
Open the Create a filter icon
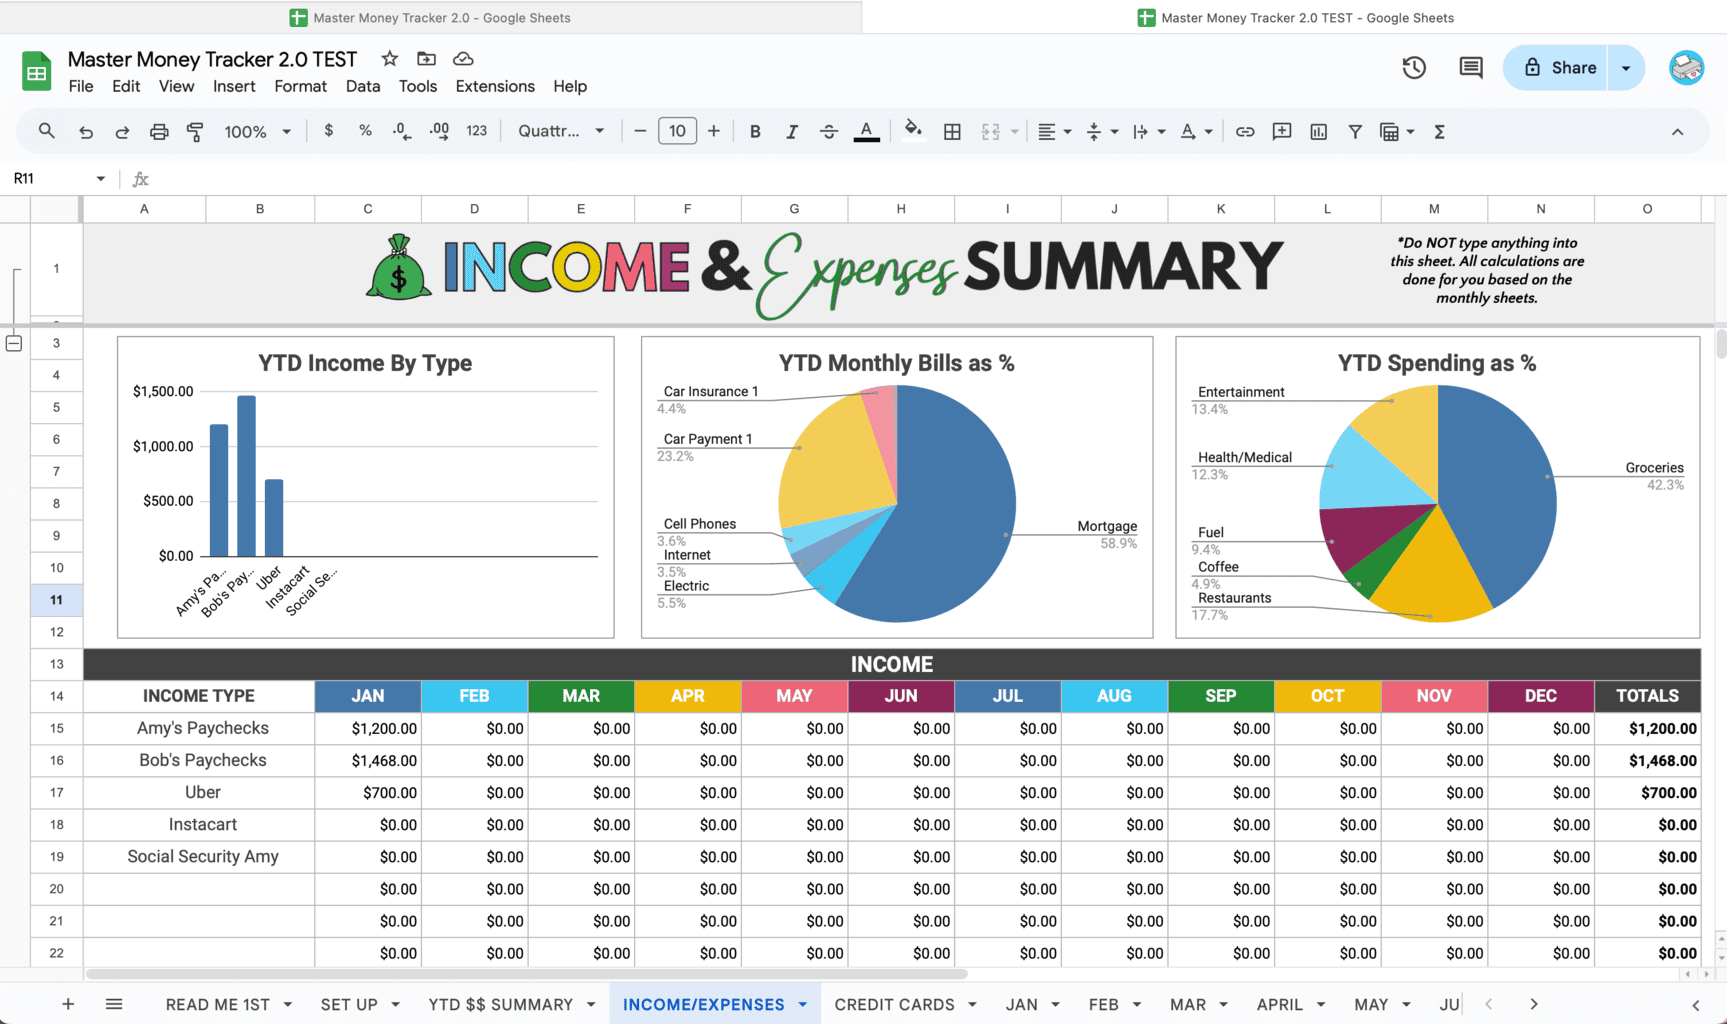coord(1355,131)
